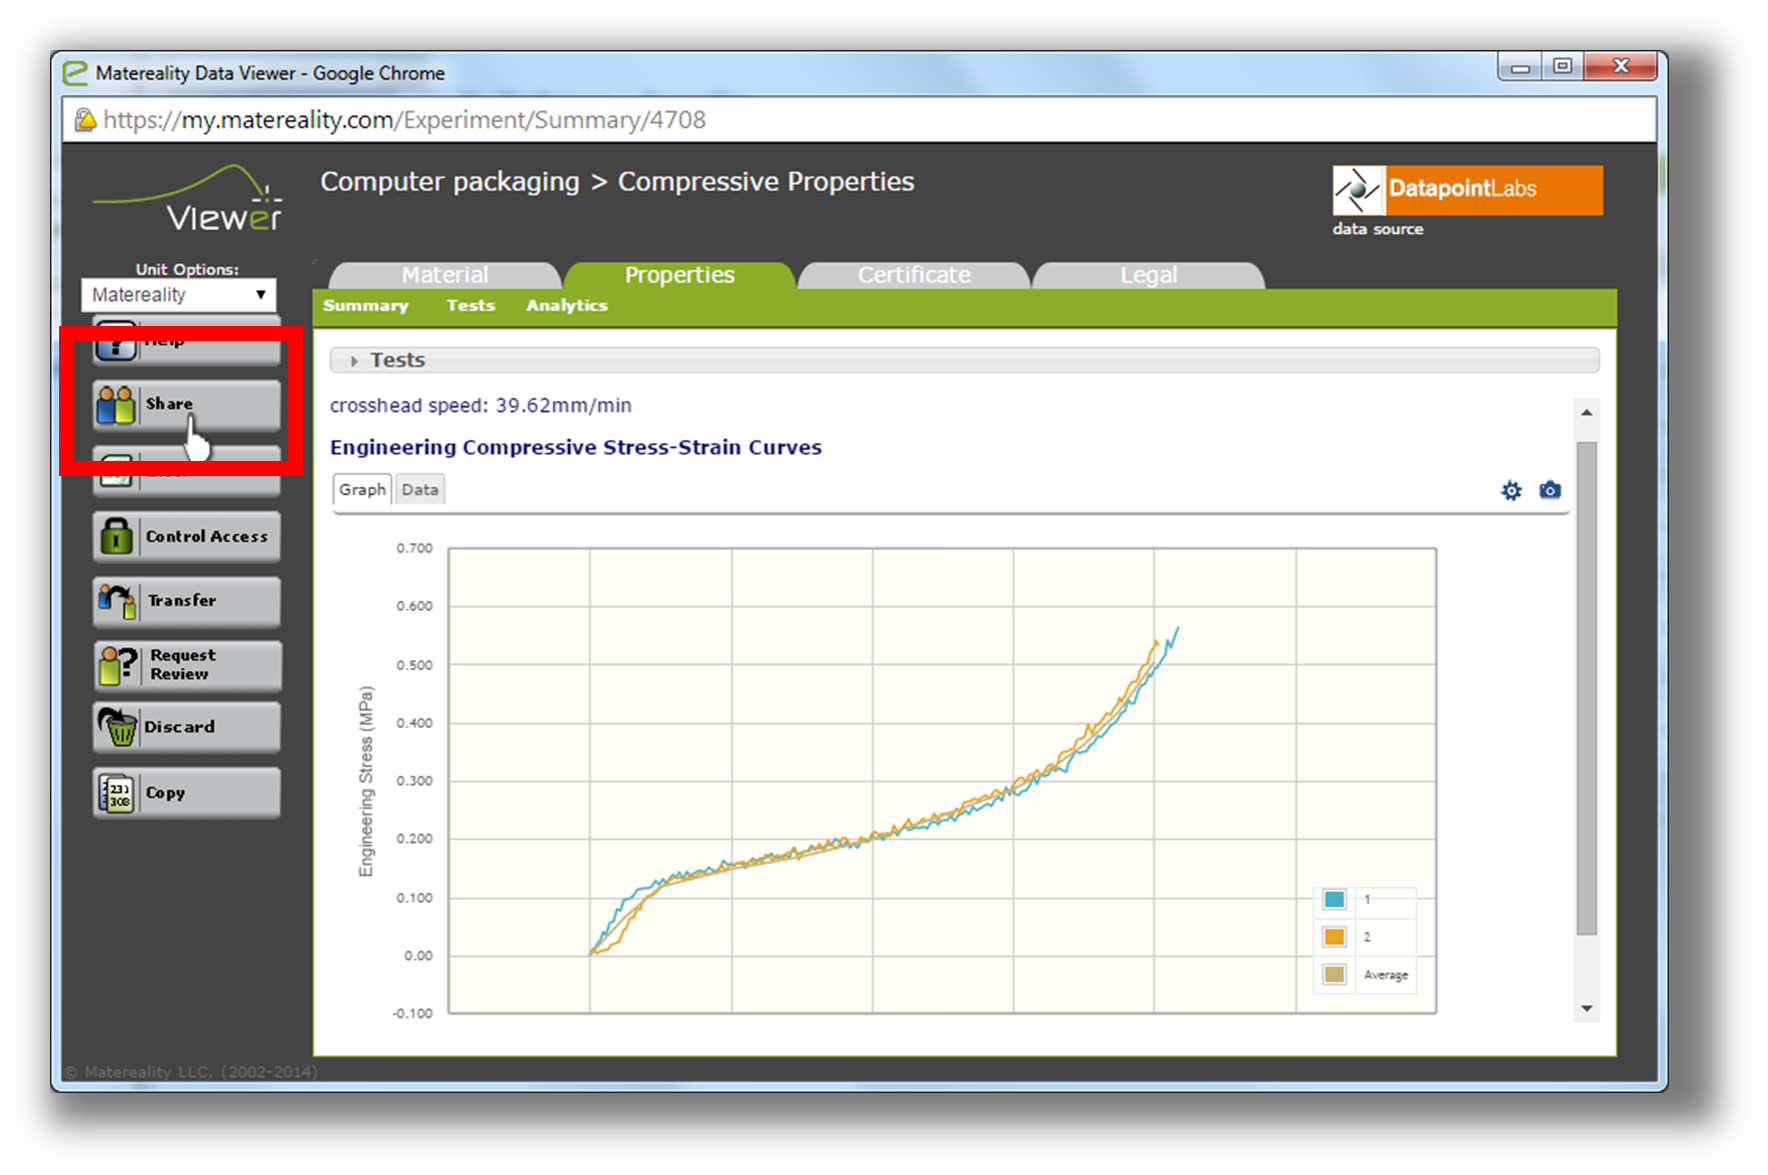Click the Matereality LLC copyright text
1768x1175 pixels.
point(192,1072)
